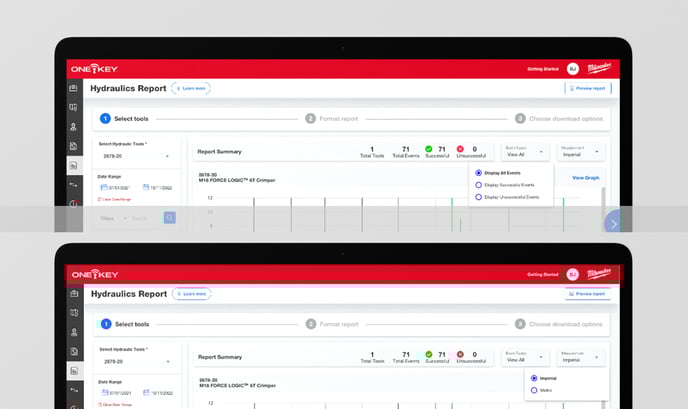Click the Getting Started link in bottom screen header
The width and height of the screenshot is (688, 409).
tap(543, 274)
